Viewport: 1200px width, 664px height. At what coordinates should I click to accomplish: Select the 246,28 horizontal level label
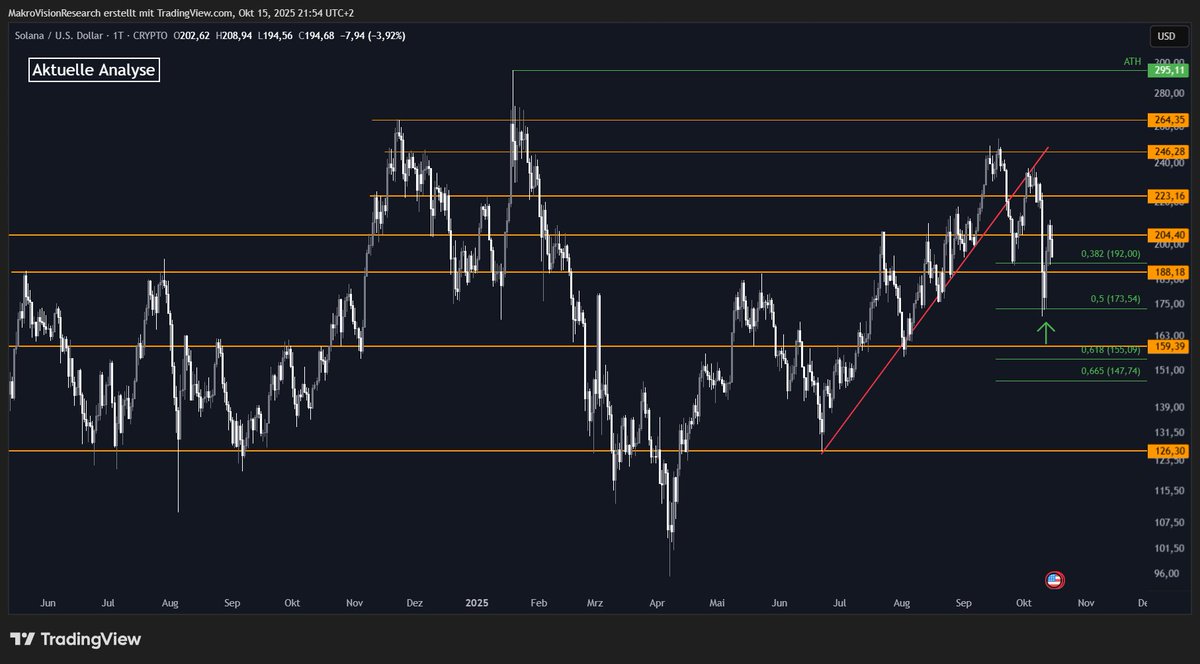pos(1167,152)
